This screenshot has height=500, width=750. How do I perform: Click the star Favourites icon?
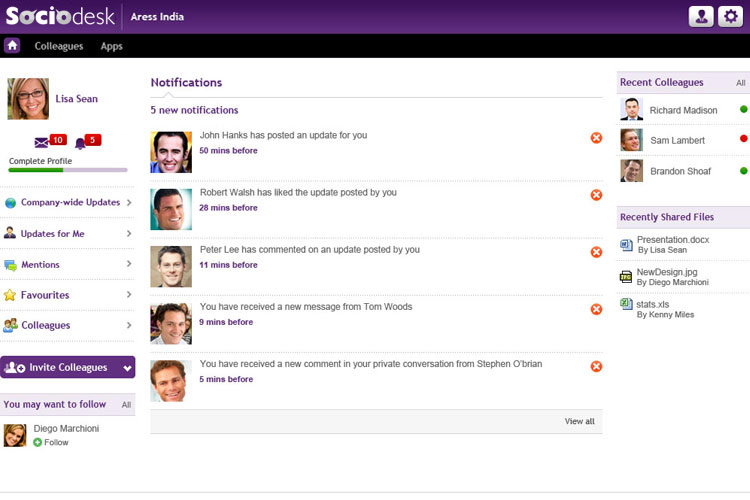coord(10,295)
